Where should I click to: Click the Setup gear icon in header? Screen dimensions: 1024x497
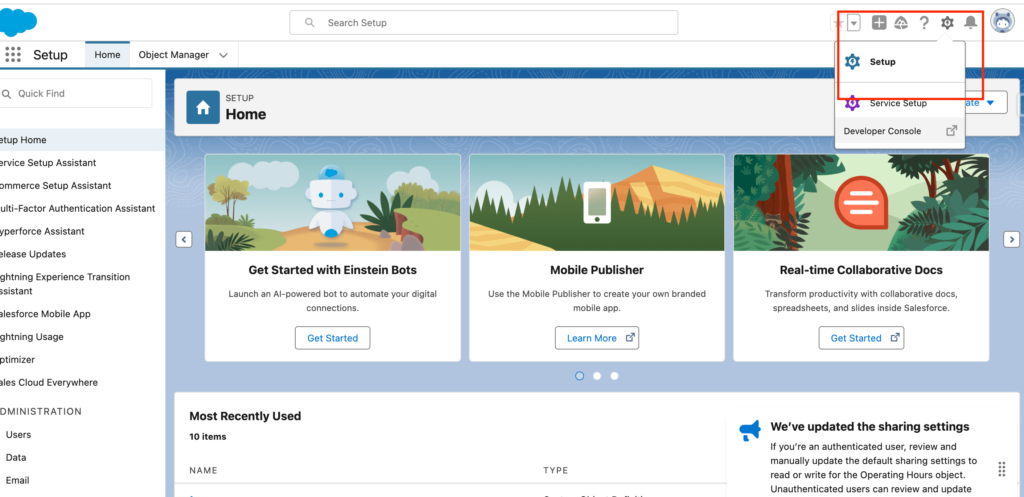click(x=947, y=23)
